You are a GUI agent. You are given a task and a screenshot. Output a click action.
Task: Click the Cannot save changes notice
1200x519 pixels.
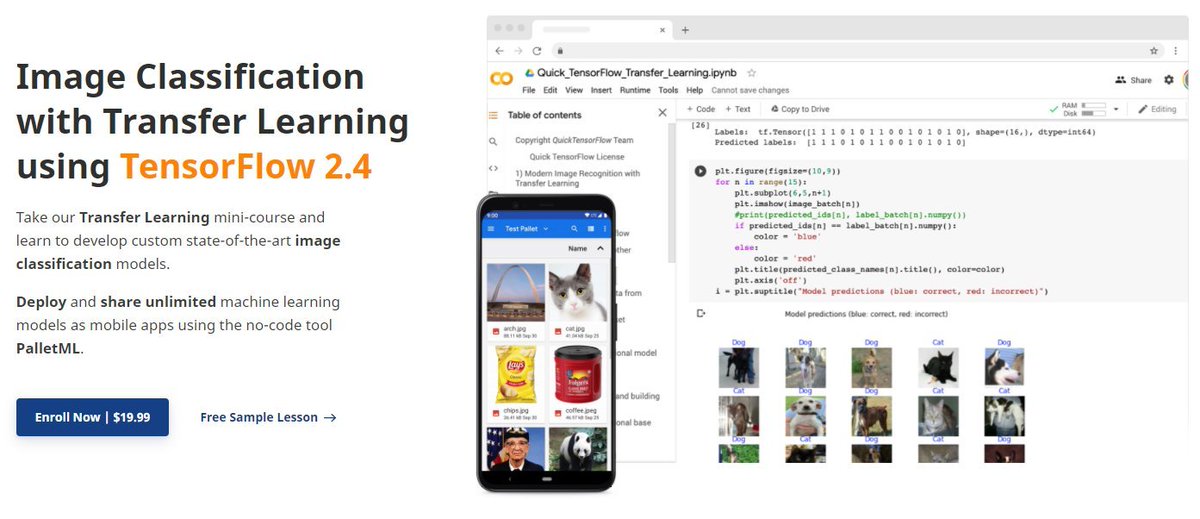[750, 90]
